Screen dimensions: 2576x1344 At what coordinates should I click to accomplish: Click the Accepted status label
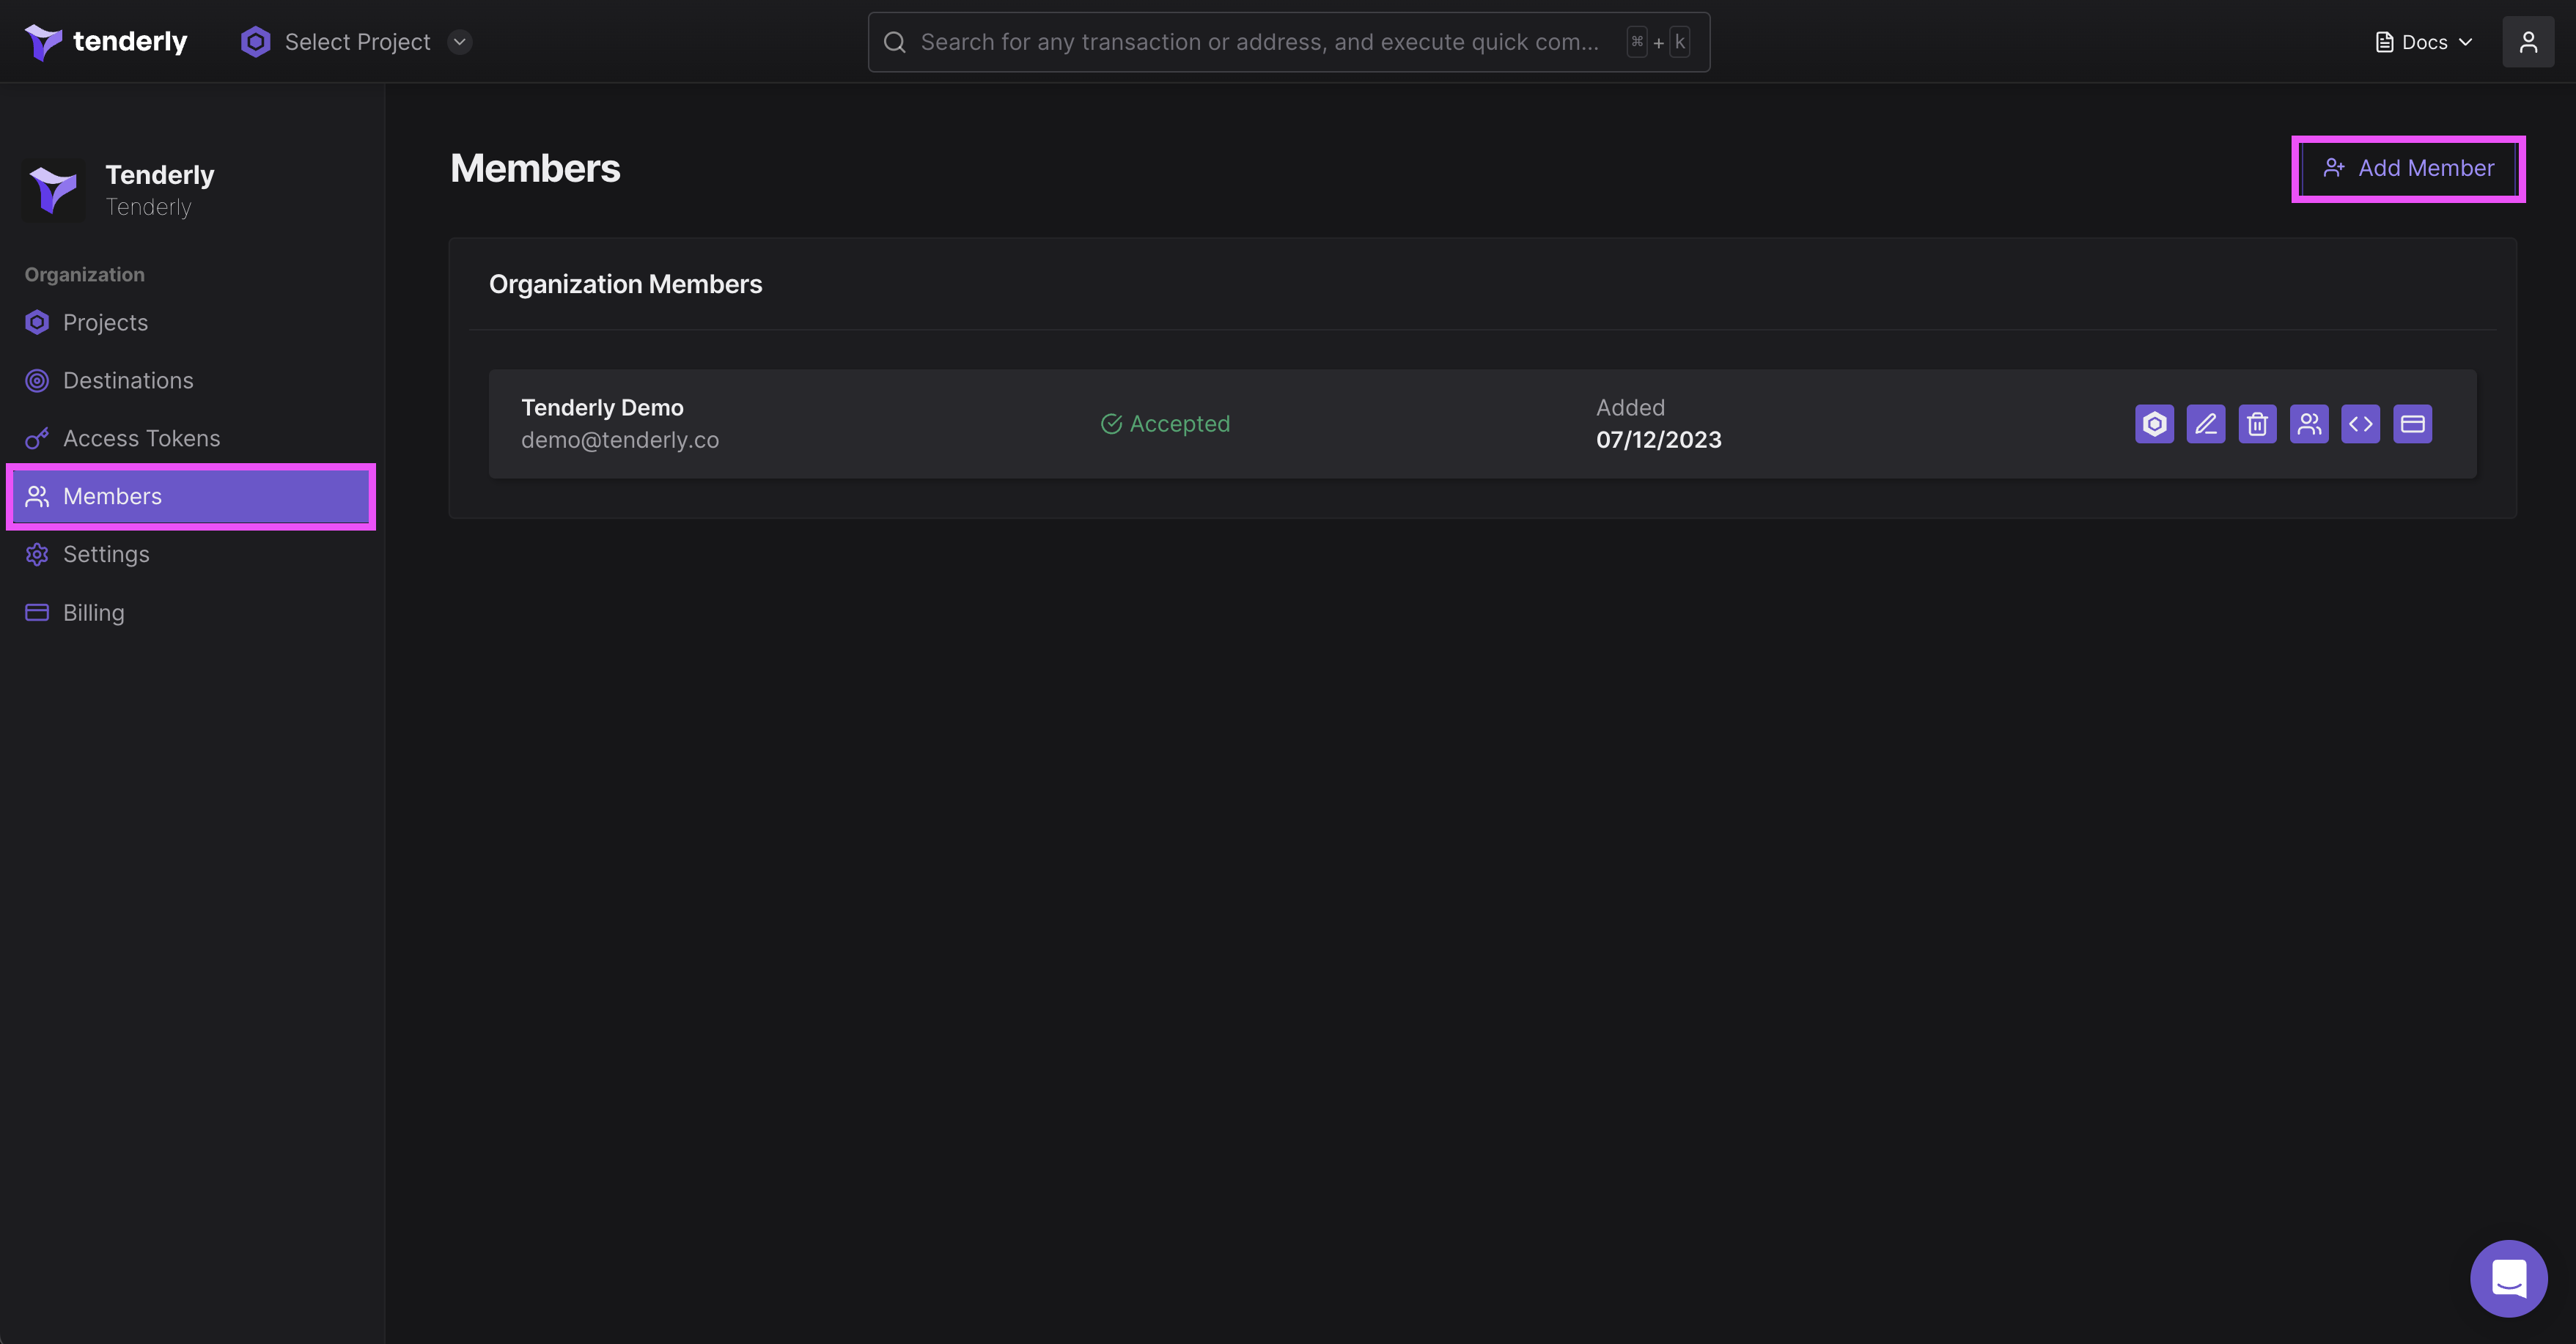(x=1165, y=424)
